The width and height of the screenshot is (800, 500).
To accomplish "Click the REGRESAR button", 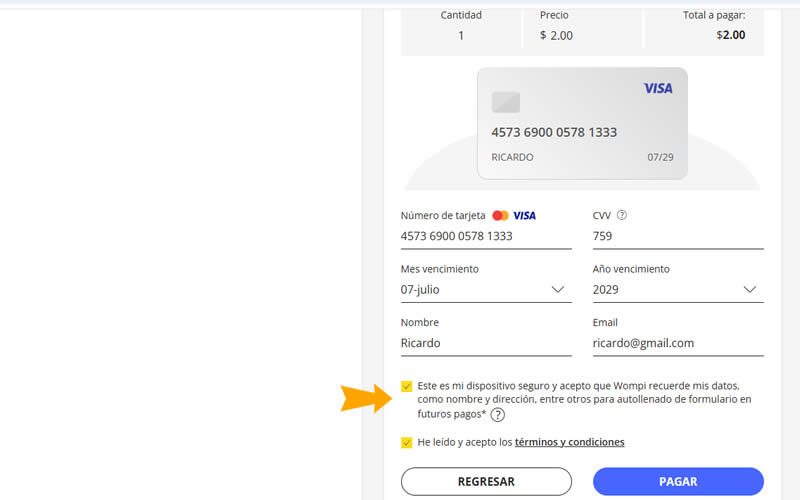I will coord(486,482).
